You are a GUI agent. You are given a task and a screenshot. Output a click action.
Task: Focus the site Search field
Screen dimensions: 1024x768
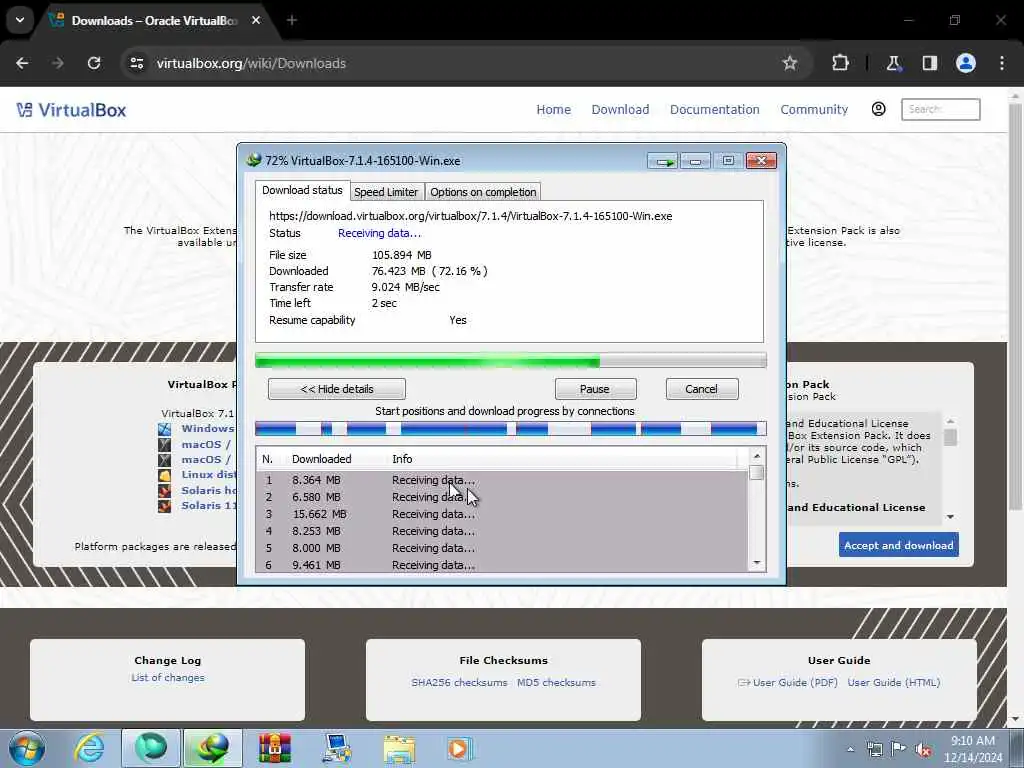coord(940,110)
